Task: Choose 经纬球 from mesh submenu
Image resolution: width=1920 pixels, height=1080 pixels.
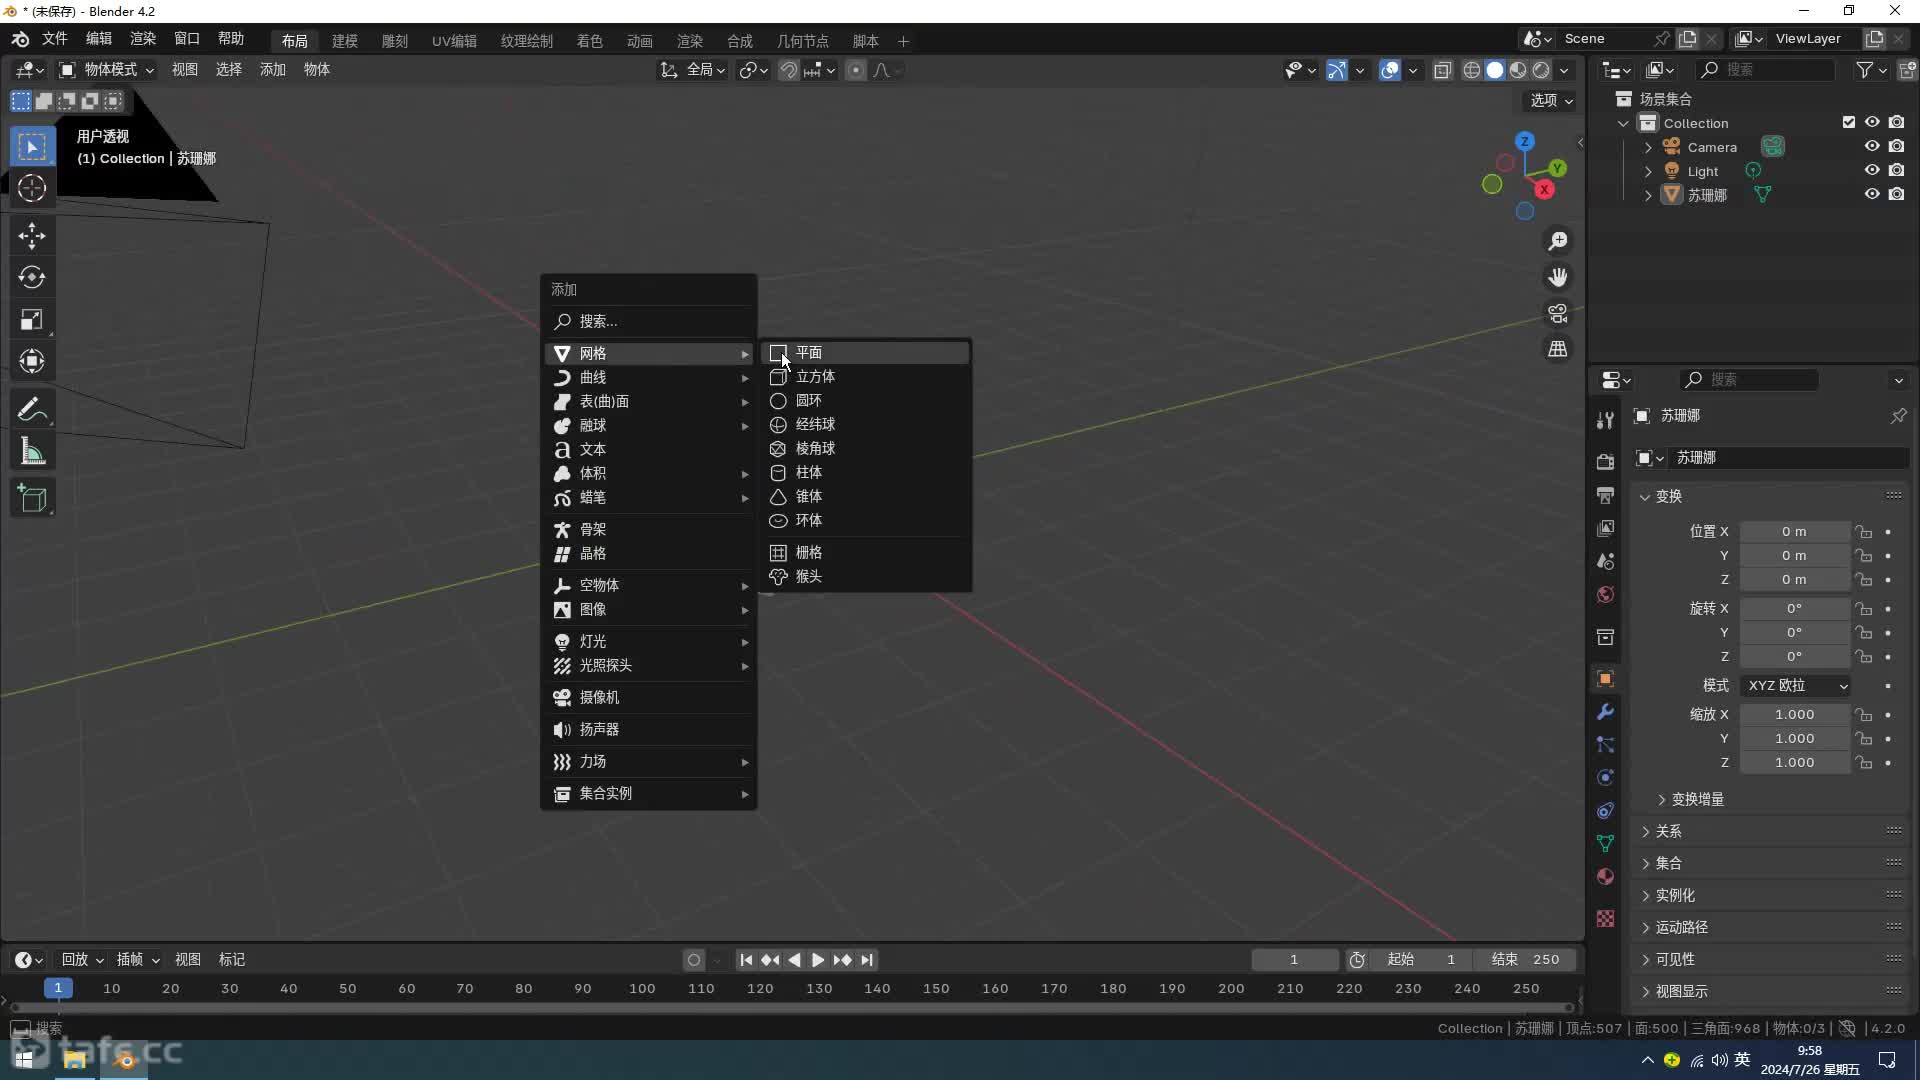Action: [x=866, y=425]
